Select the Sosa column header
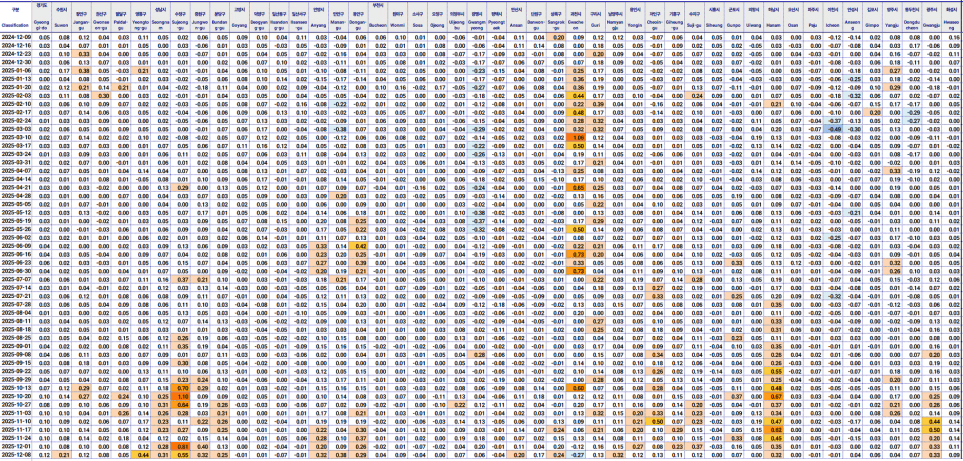963x461 pixels. point(418,18)
